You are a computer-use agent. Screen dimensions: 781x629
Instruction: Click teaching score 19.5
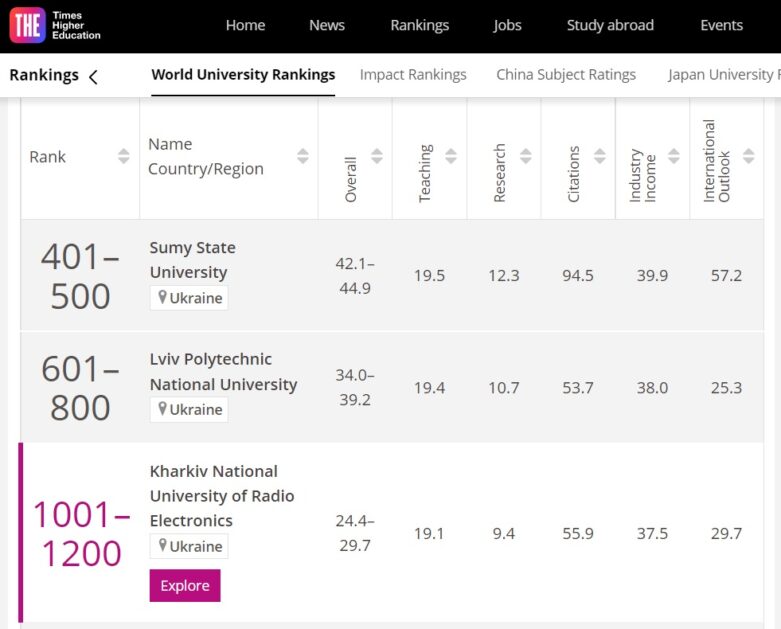(429, 275)
